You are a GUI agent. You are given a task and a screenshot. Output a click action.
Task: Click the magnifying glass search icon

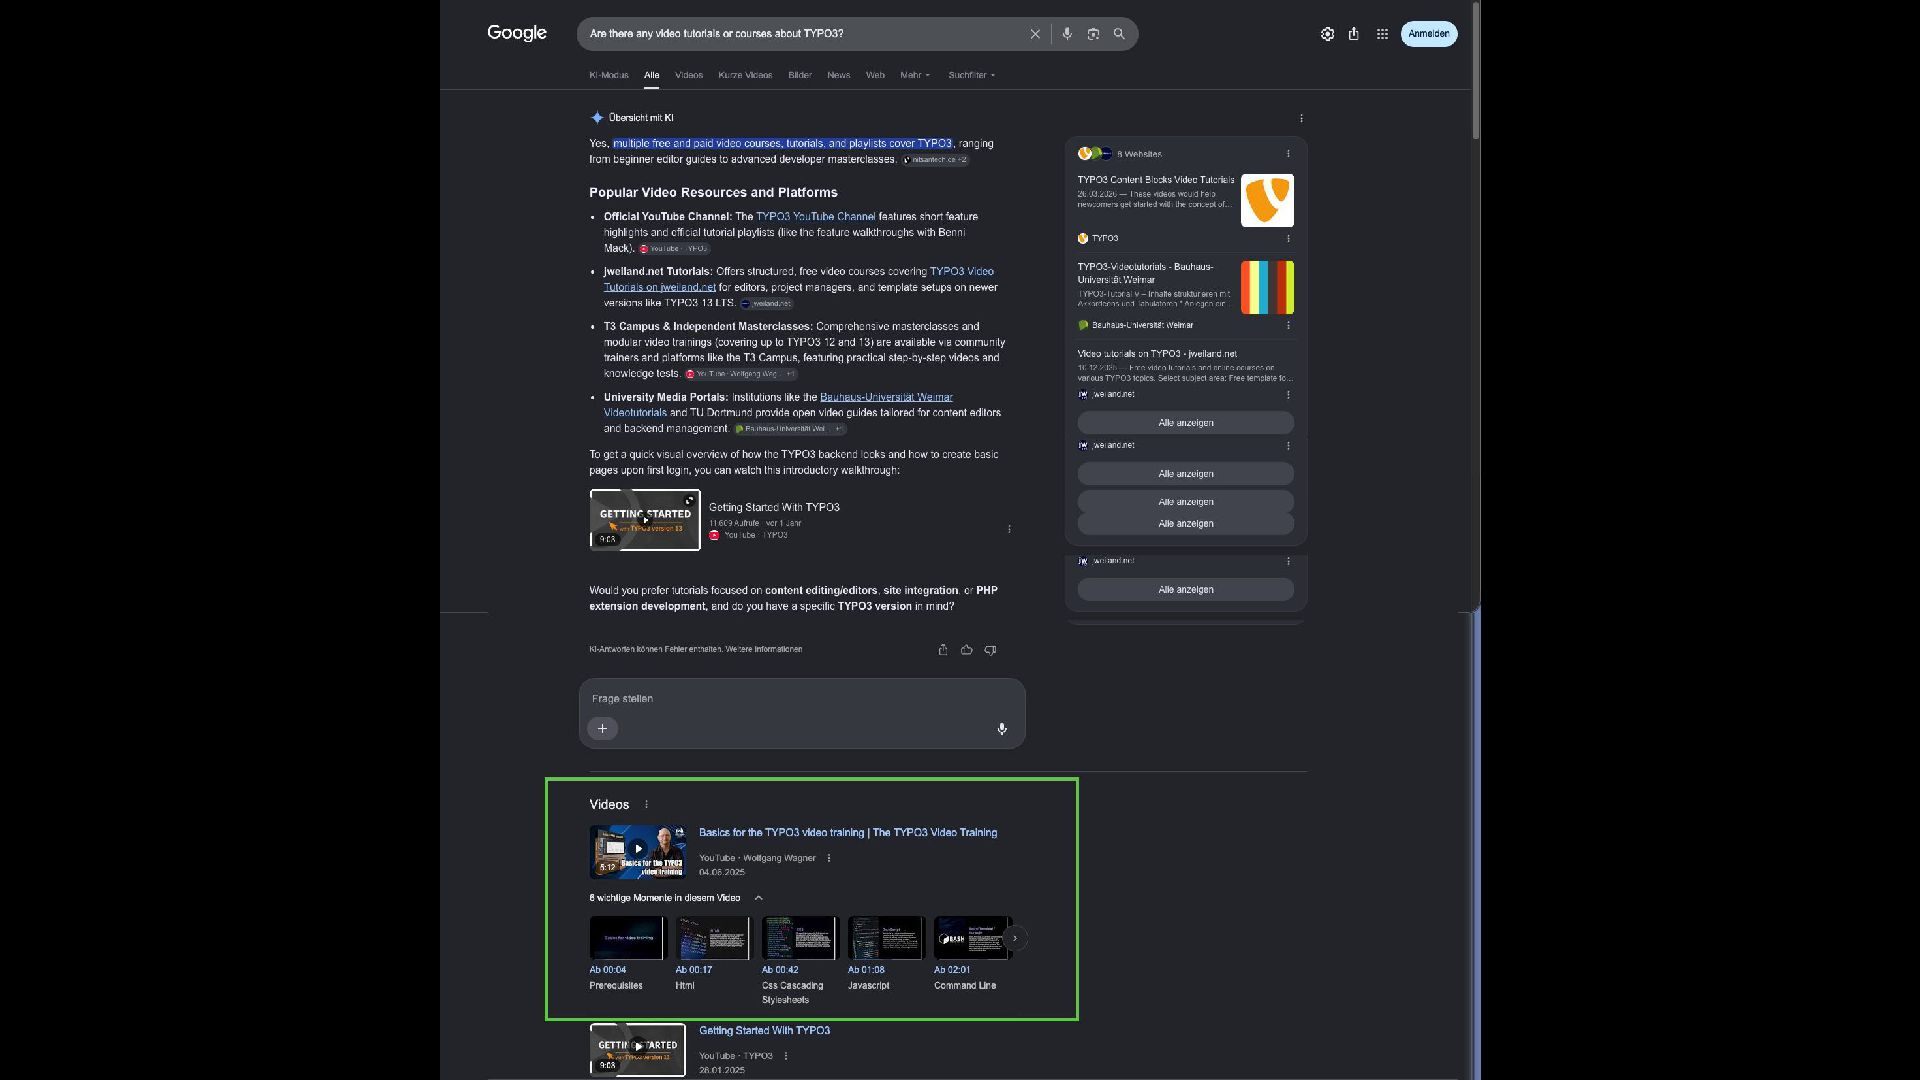(1119, 34)
